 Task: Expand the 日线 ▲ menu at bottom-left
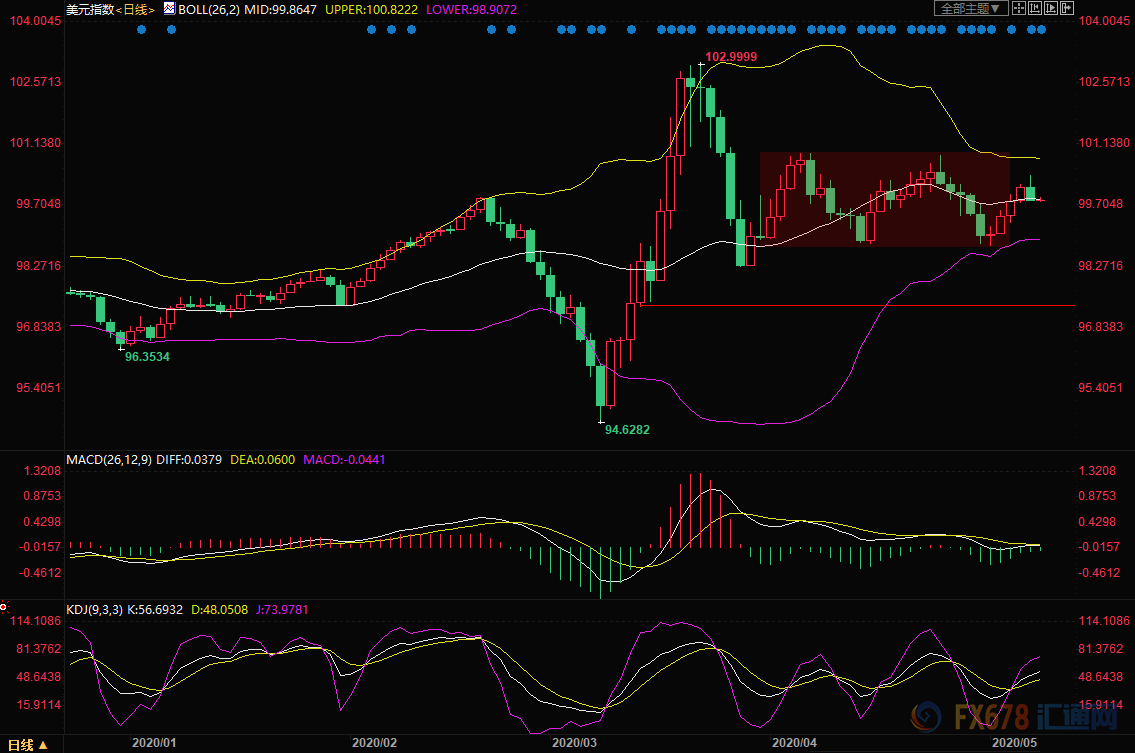[x=21, y=744]
